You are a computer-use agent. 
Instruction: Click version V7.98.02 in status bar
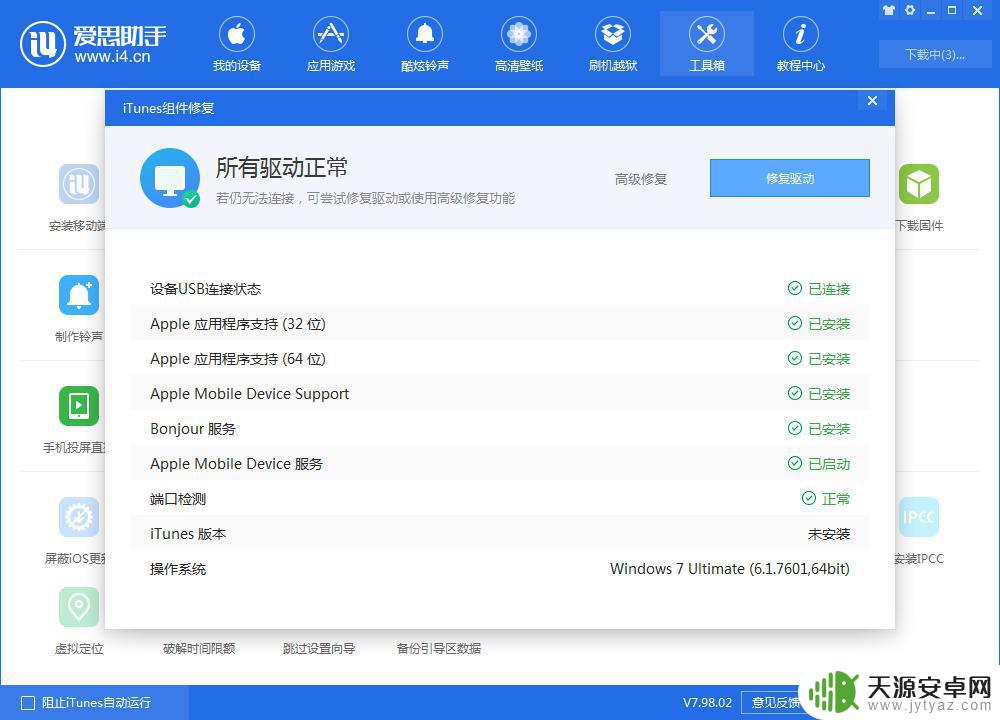707,703
